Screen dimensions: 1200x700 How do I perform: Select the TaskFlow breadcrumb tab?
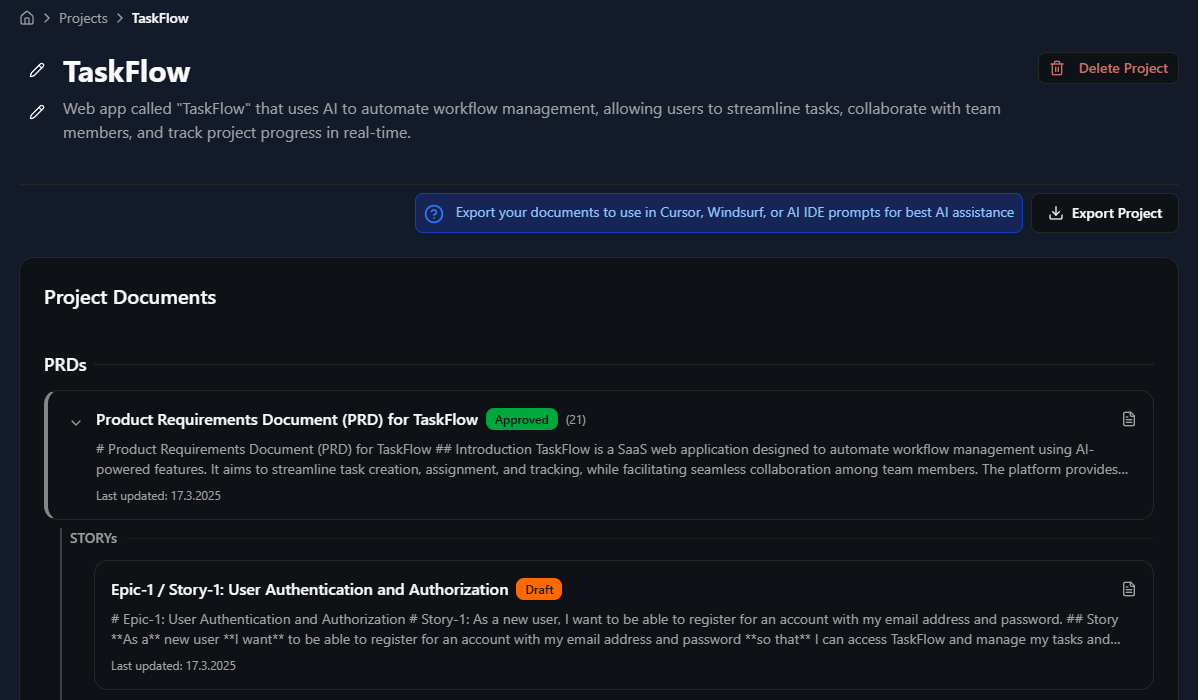[159, 17]
